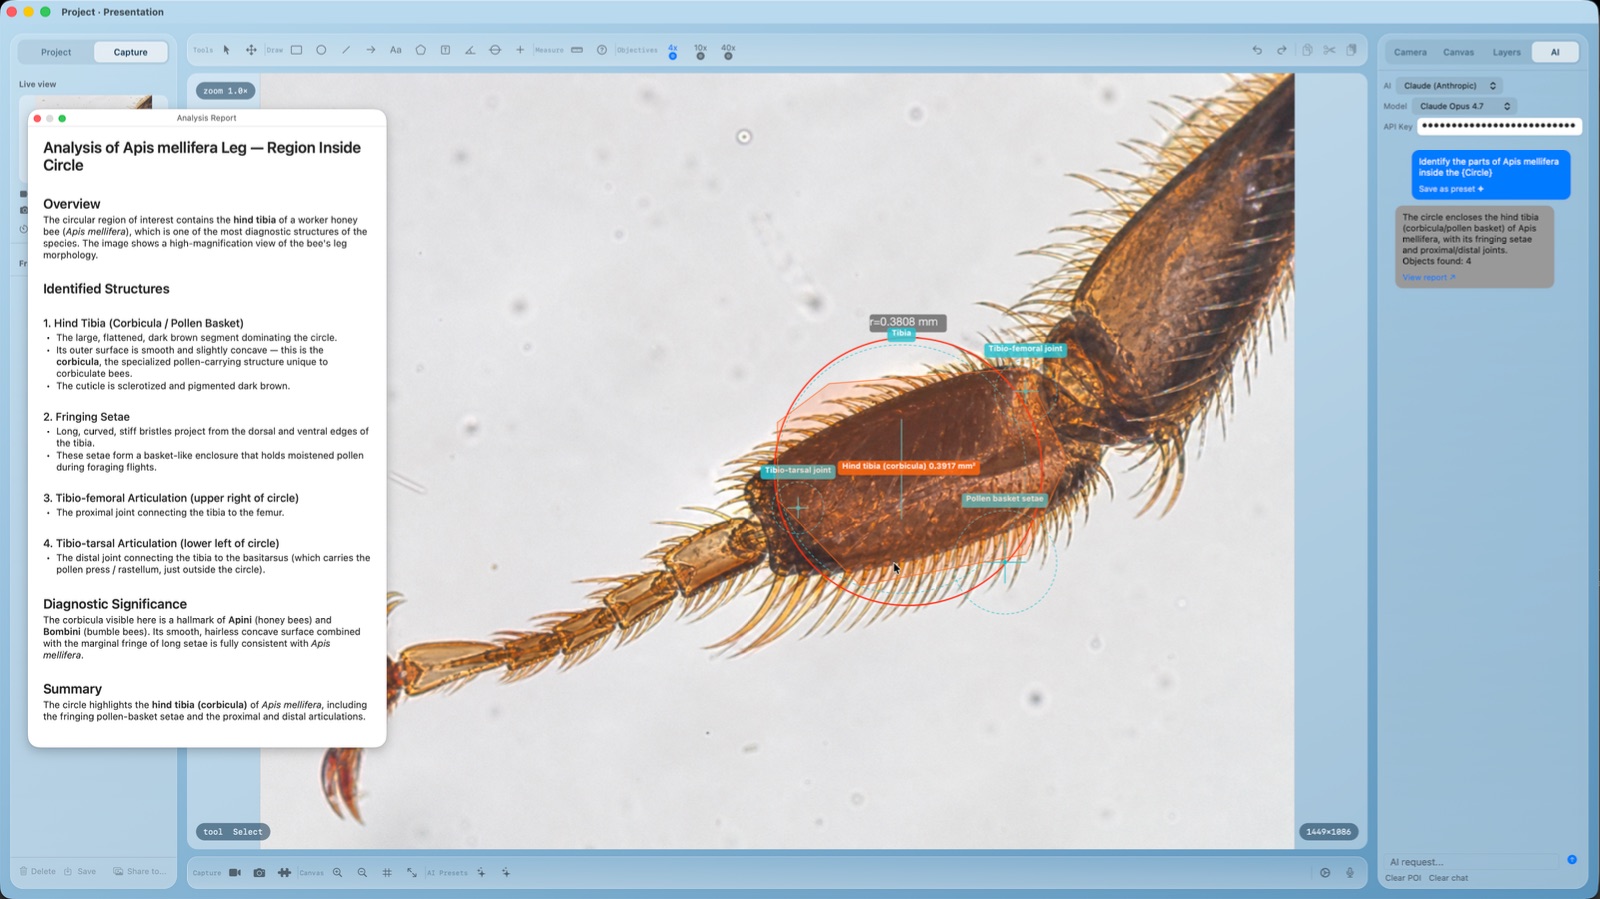The width and height of the screenshot is (1600, 899).
Task: Switch objective to 10x
Action: click(700, 51)
